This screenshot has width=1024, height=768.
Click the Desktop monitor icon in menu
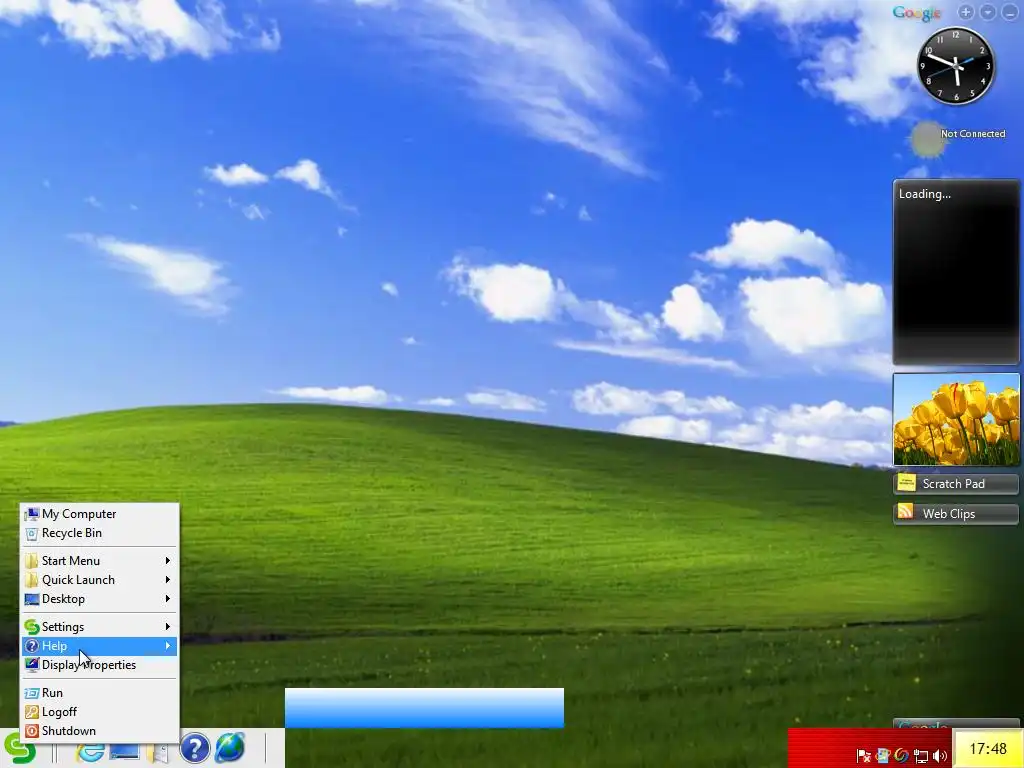click(x=31, y=599)
